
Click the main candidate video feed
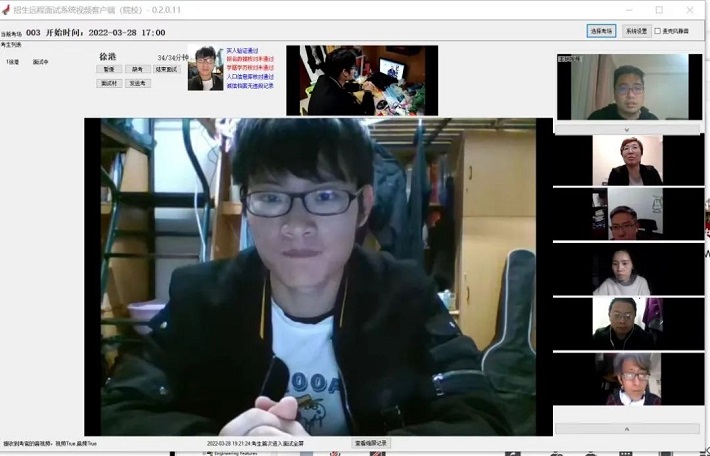(318, 276)
